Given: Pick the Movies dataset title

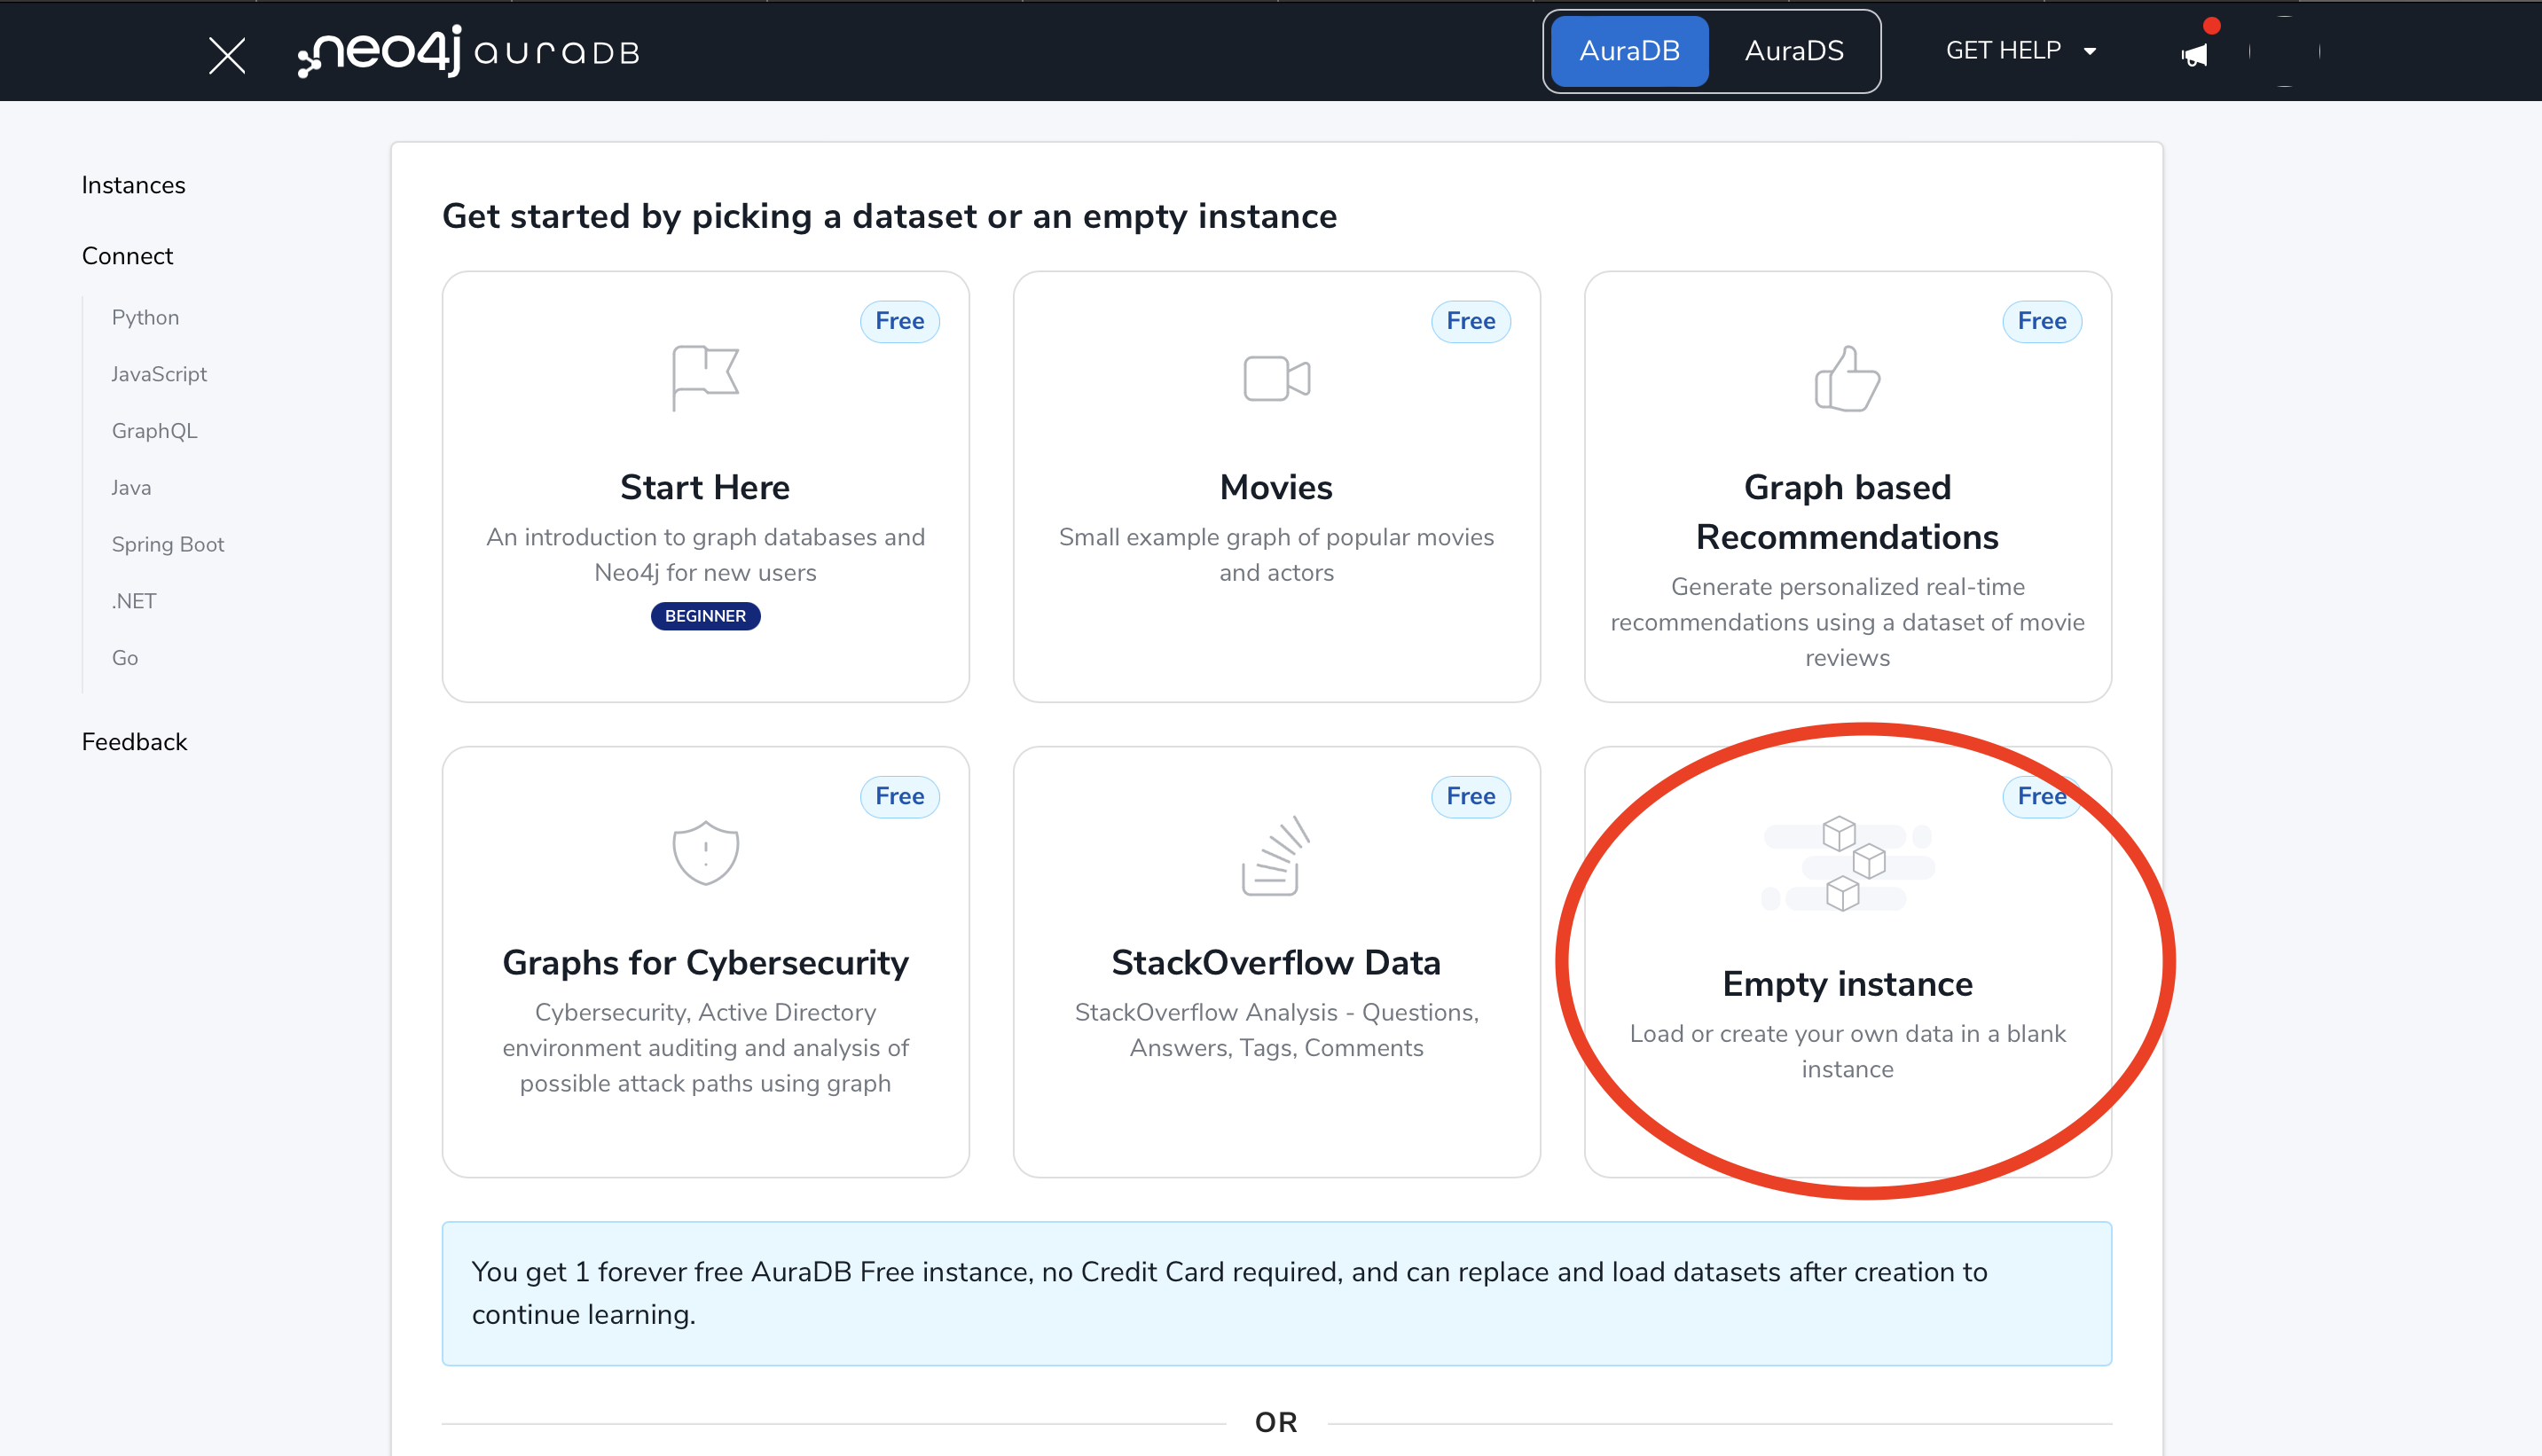Looking at the screenshot, I should click(x=1276, y=487).
